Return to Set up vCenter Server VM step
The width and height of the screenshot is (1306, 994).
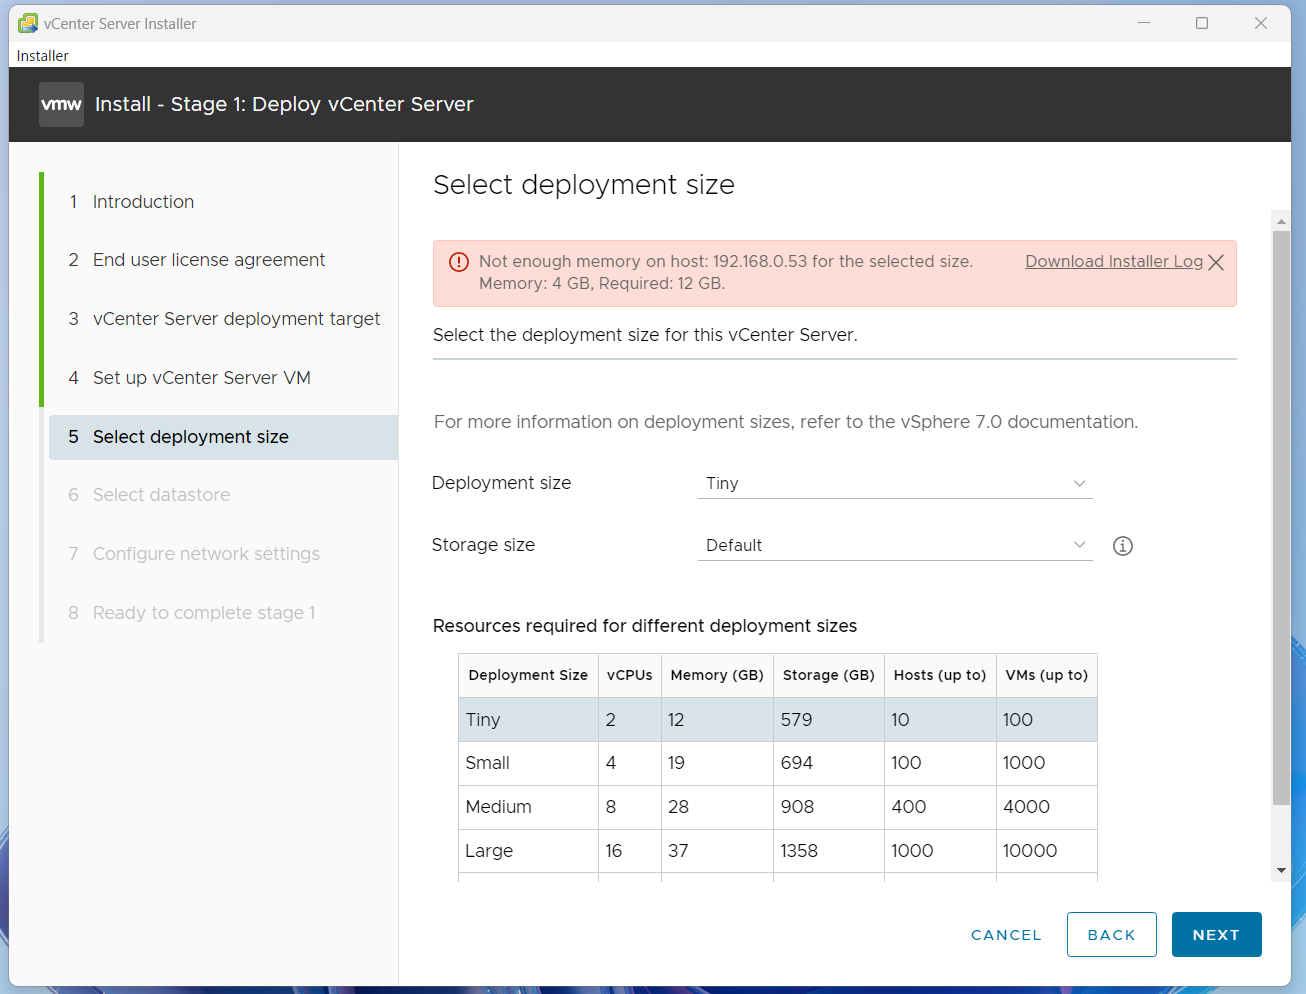click(x=201, y=378)
